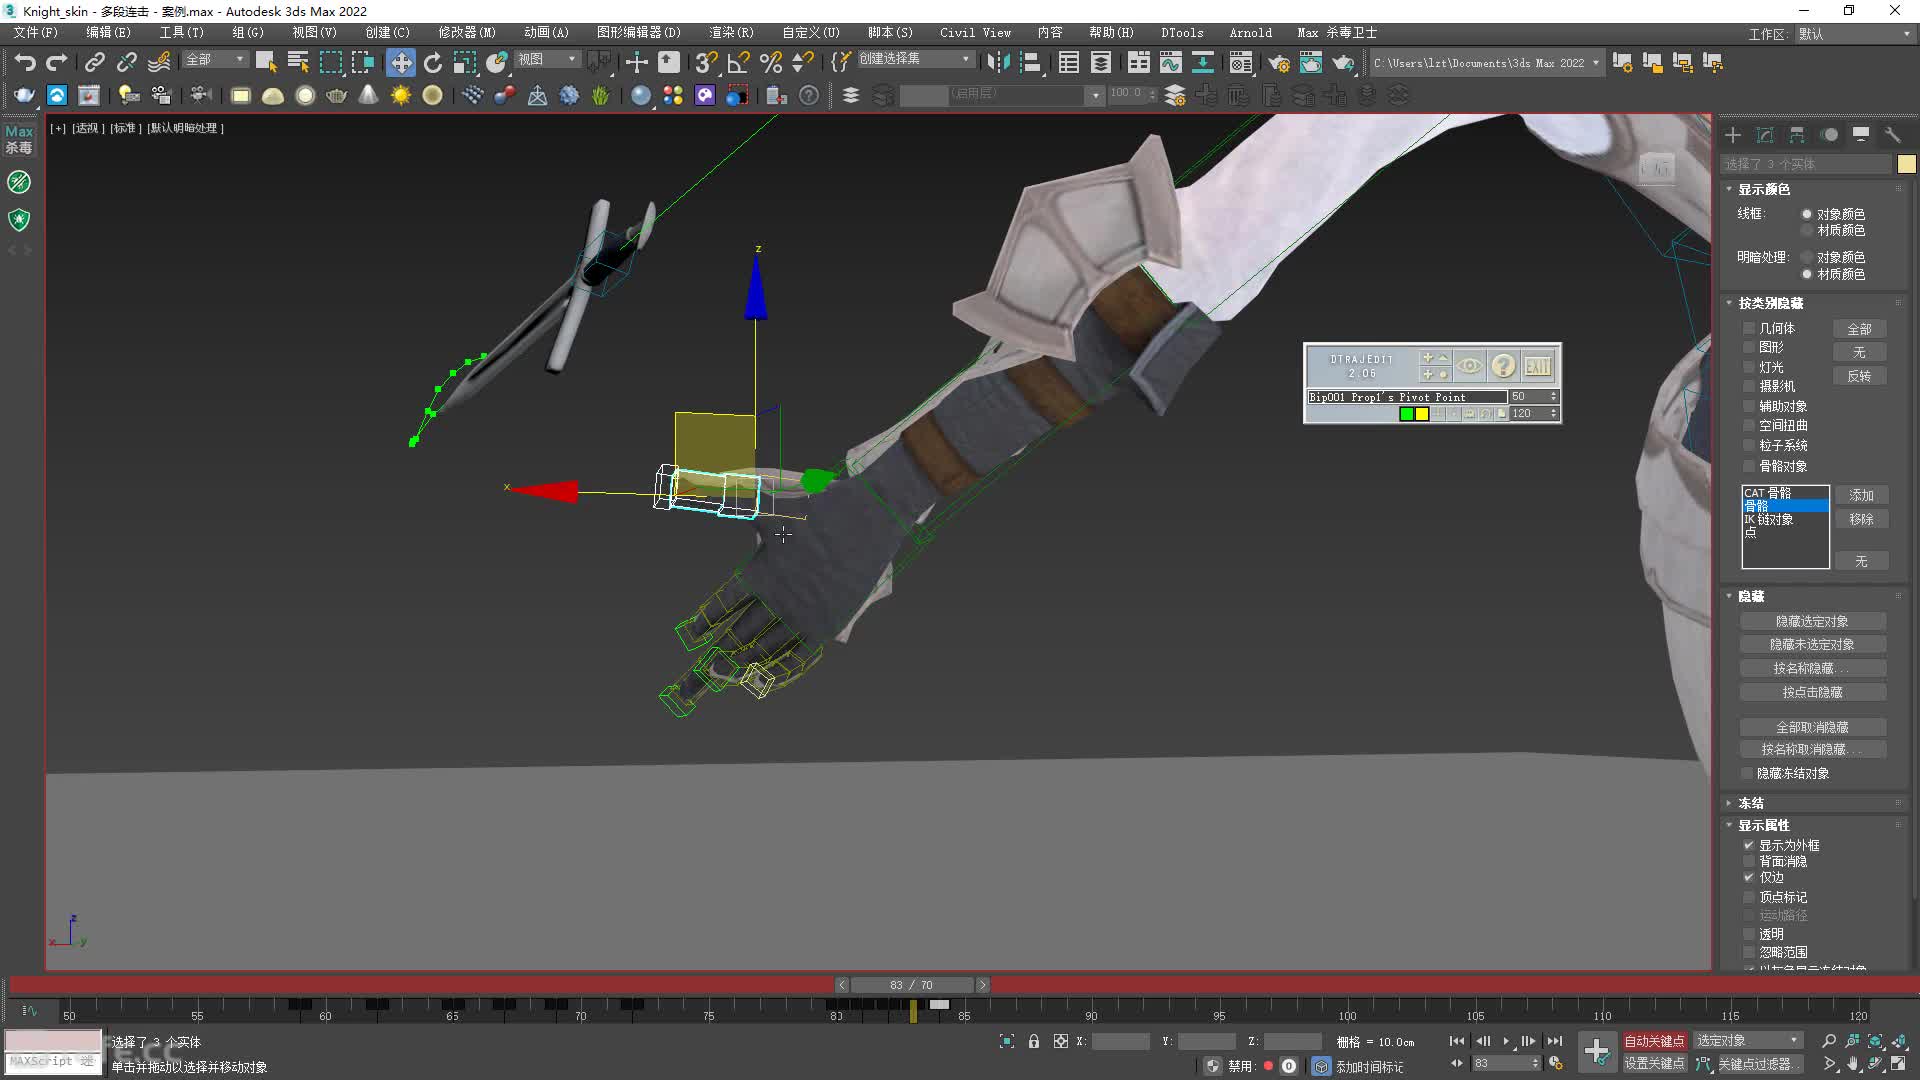This screenshot has width=1920, height=1080.
Task: Open the 选定对象 key filter dropdown
Action: point(1747,1041)
